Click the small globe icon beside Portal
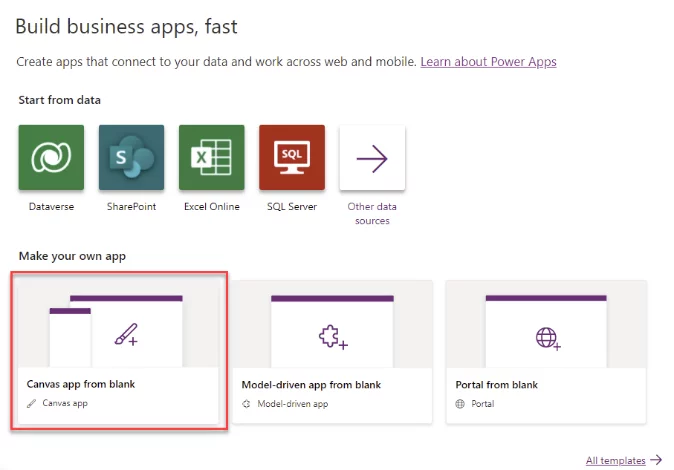 pos(460,404)
